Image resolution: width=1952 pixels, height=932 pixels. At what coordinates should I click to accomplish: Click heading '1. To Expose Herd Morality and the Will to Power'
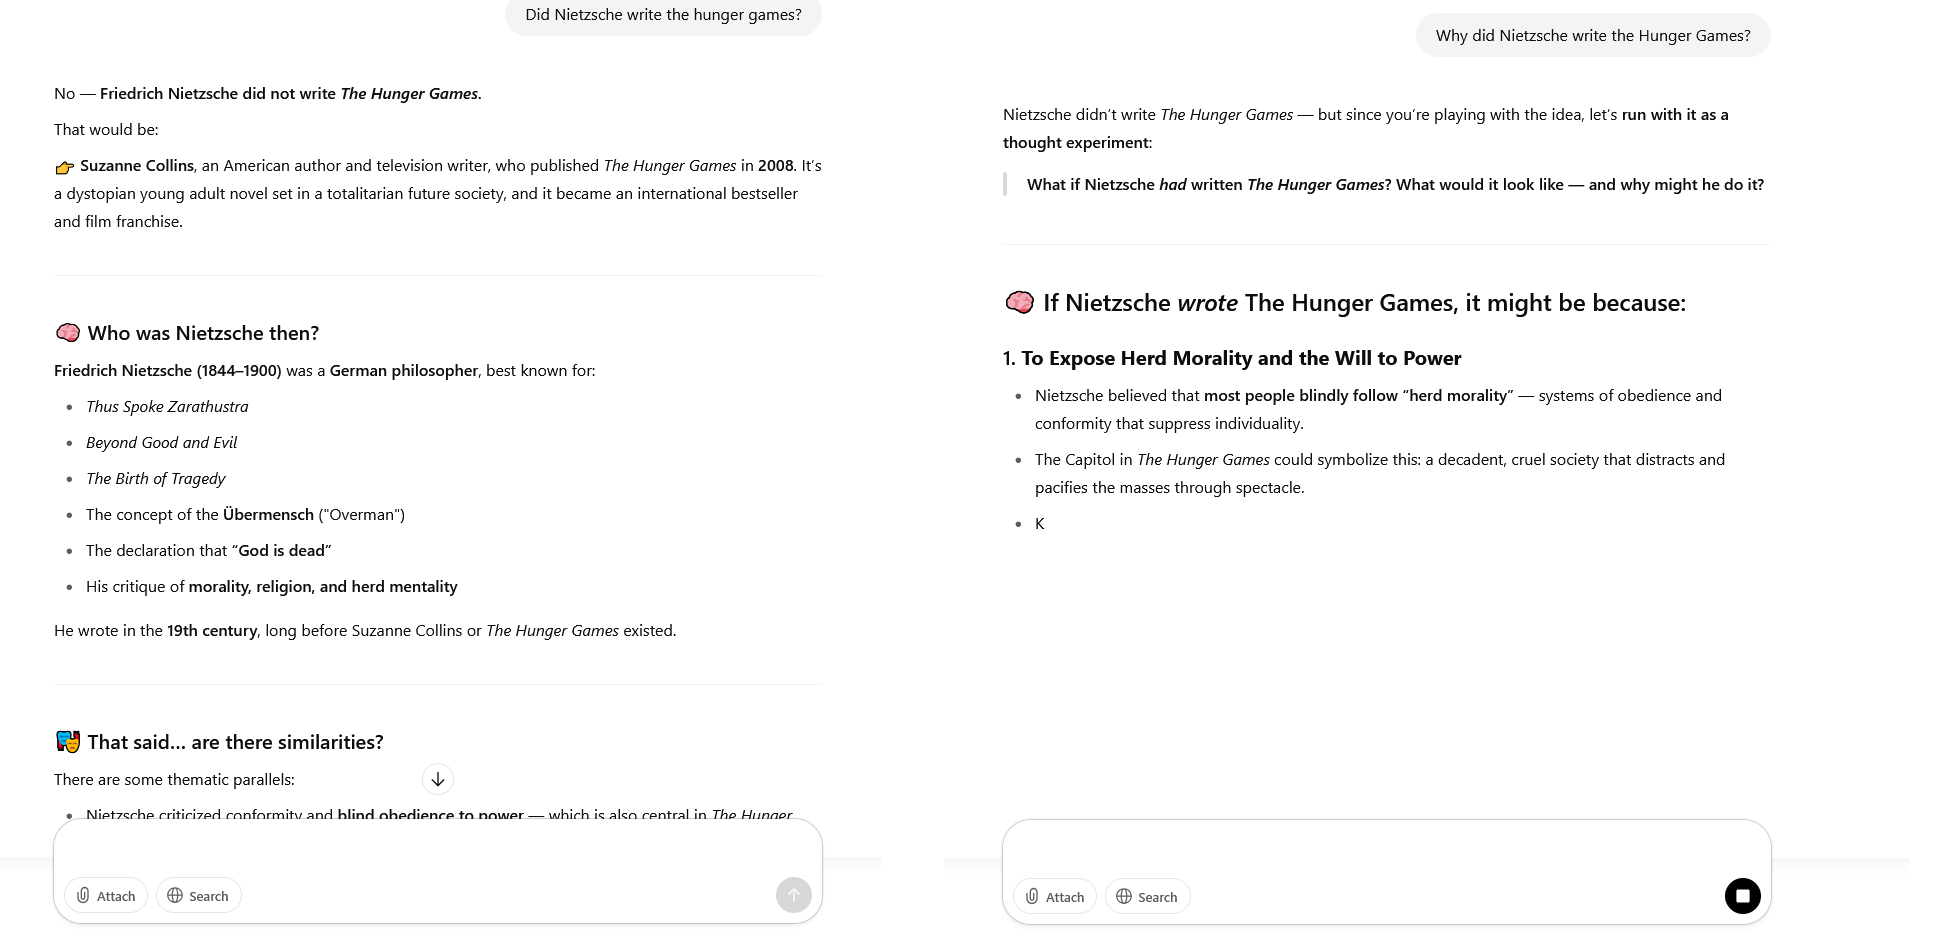1232,358
